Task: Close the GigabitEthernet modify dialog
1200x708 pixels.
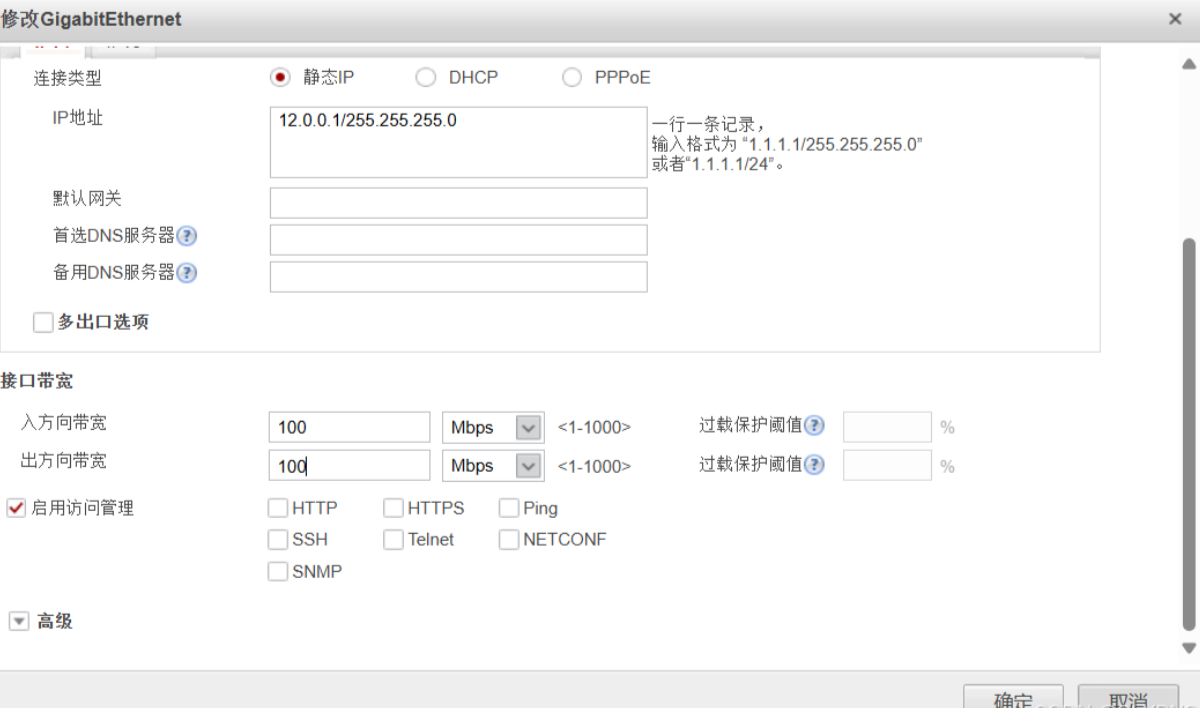Action: [1176, 19]
